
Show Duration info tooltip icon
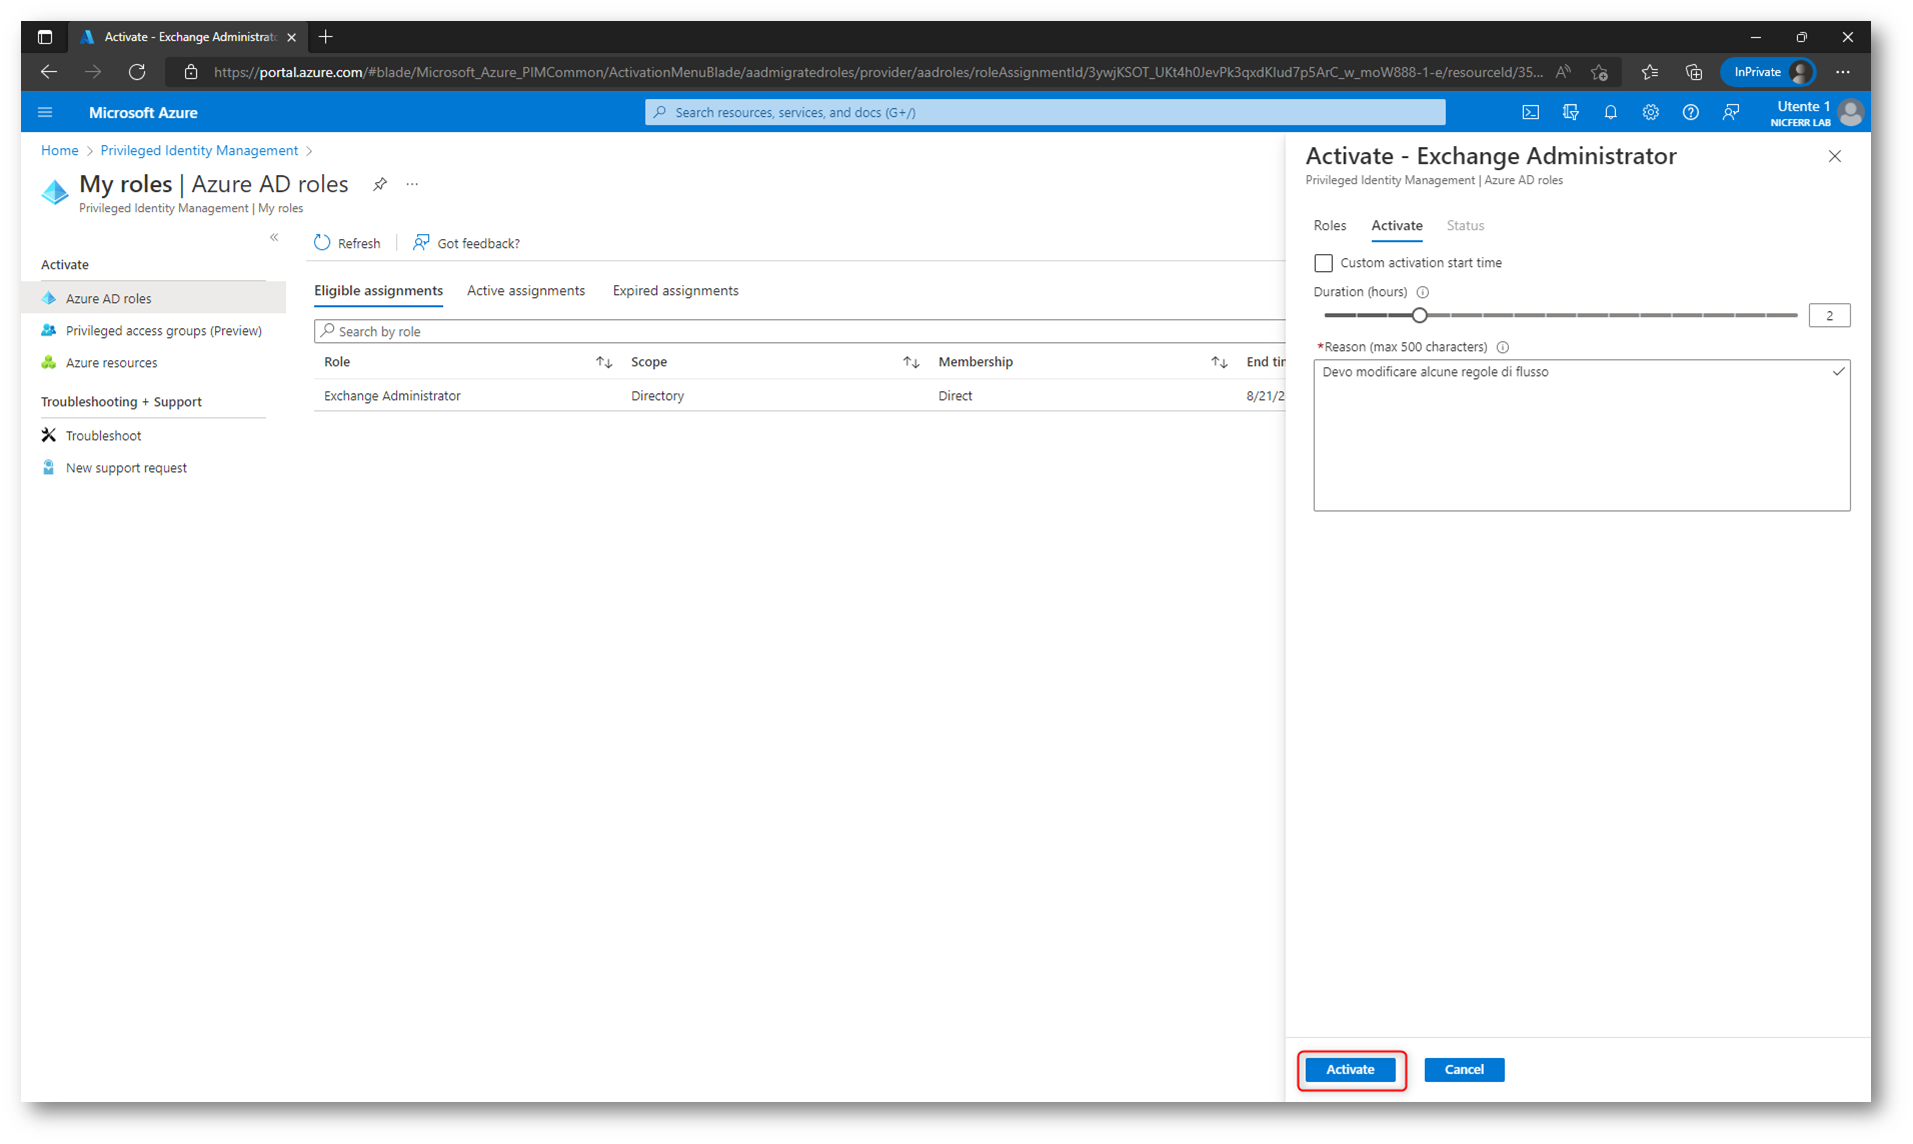(x=1422, y=292)
